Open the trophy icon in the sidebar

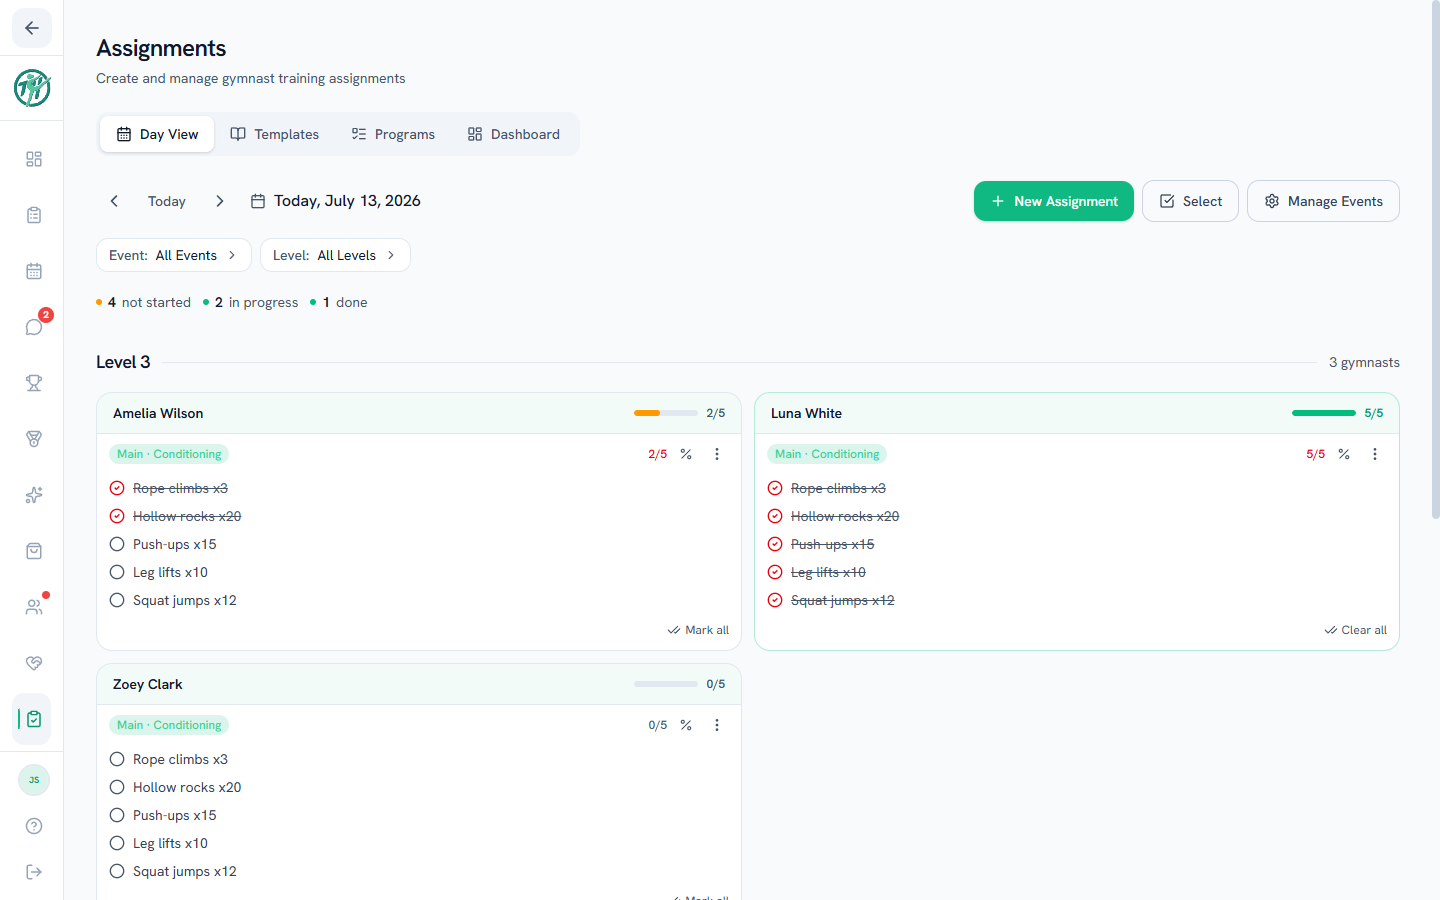pyautogui.click(x=34, y=383)
